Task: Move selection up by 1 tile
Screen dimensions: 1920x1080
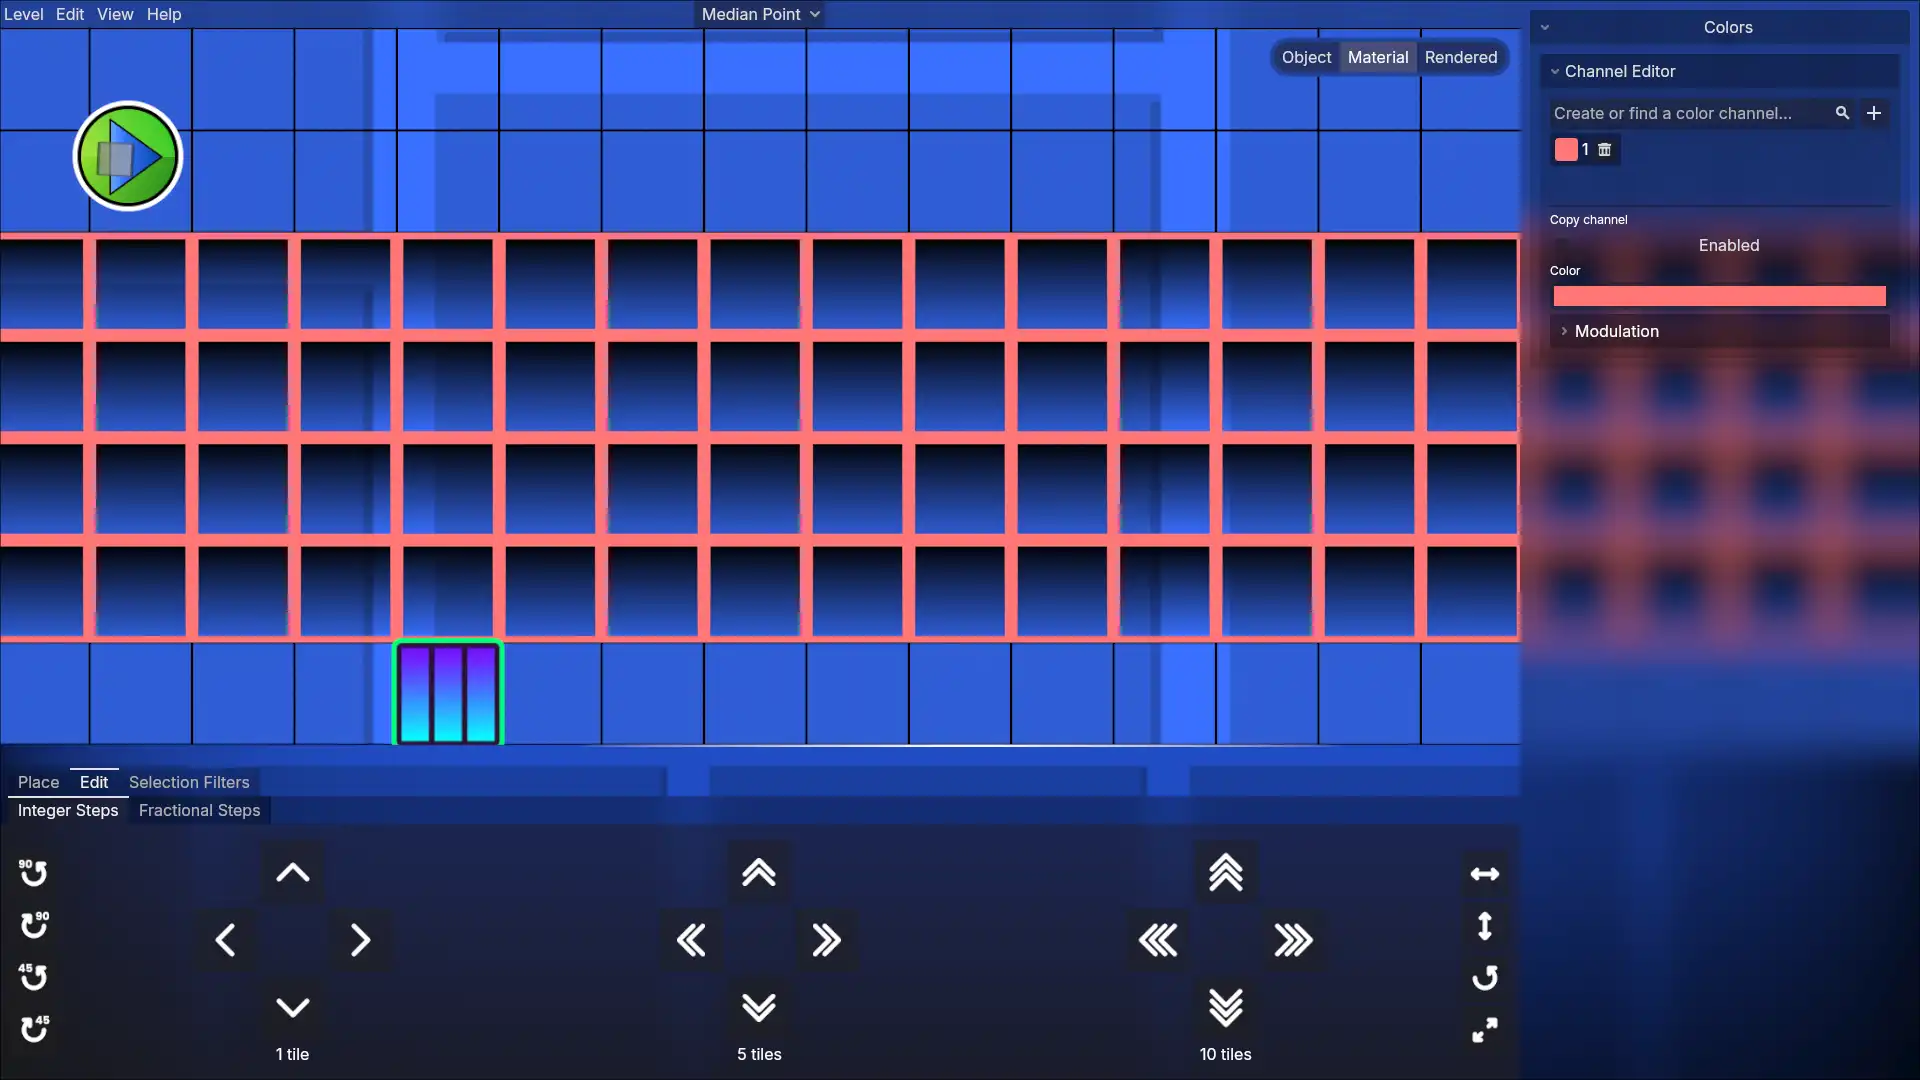Action: tap(292, 873)
